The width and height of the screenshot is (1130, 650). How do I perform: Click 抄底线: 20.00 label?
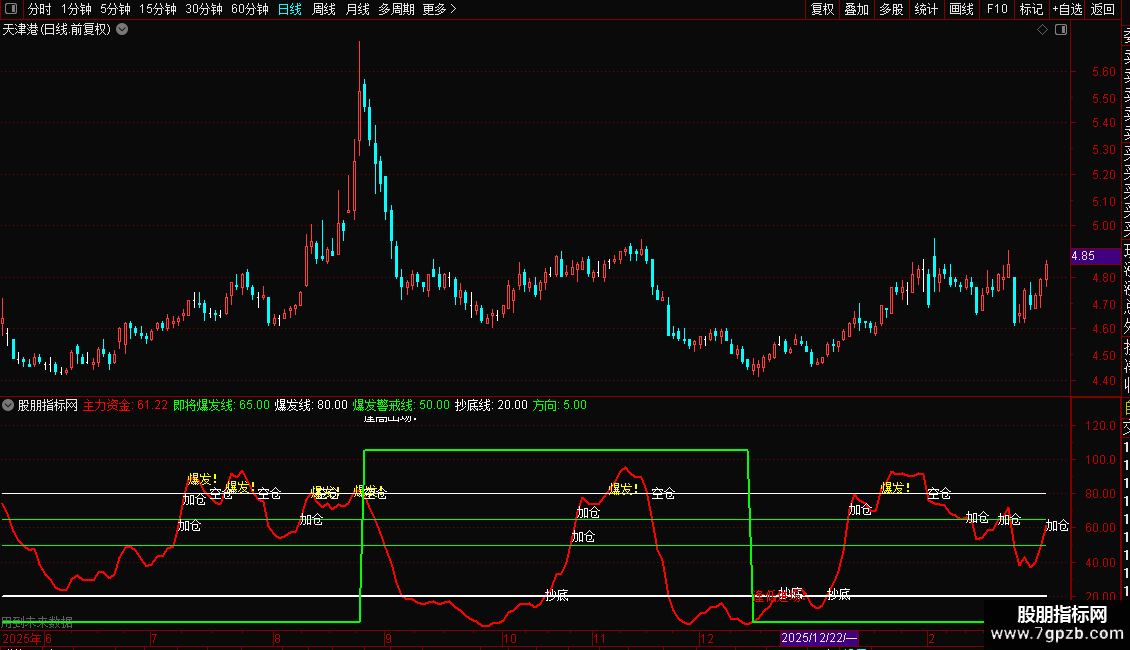coord(491,405)
